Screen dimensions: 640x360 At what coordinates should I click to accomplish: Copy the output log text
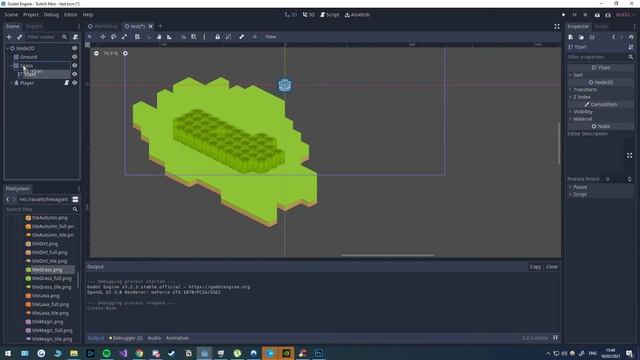coord(535,267)
